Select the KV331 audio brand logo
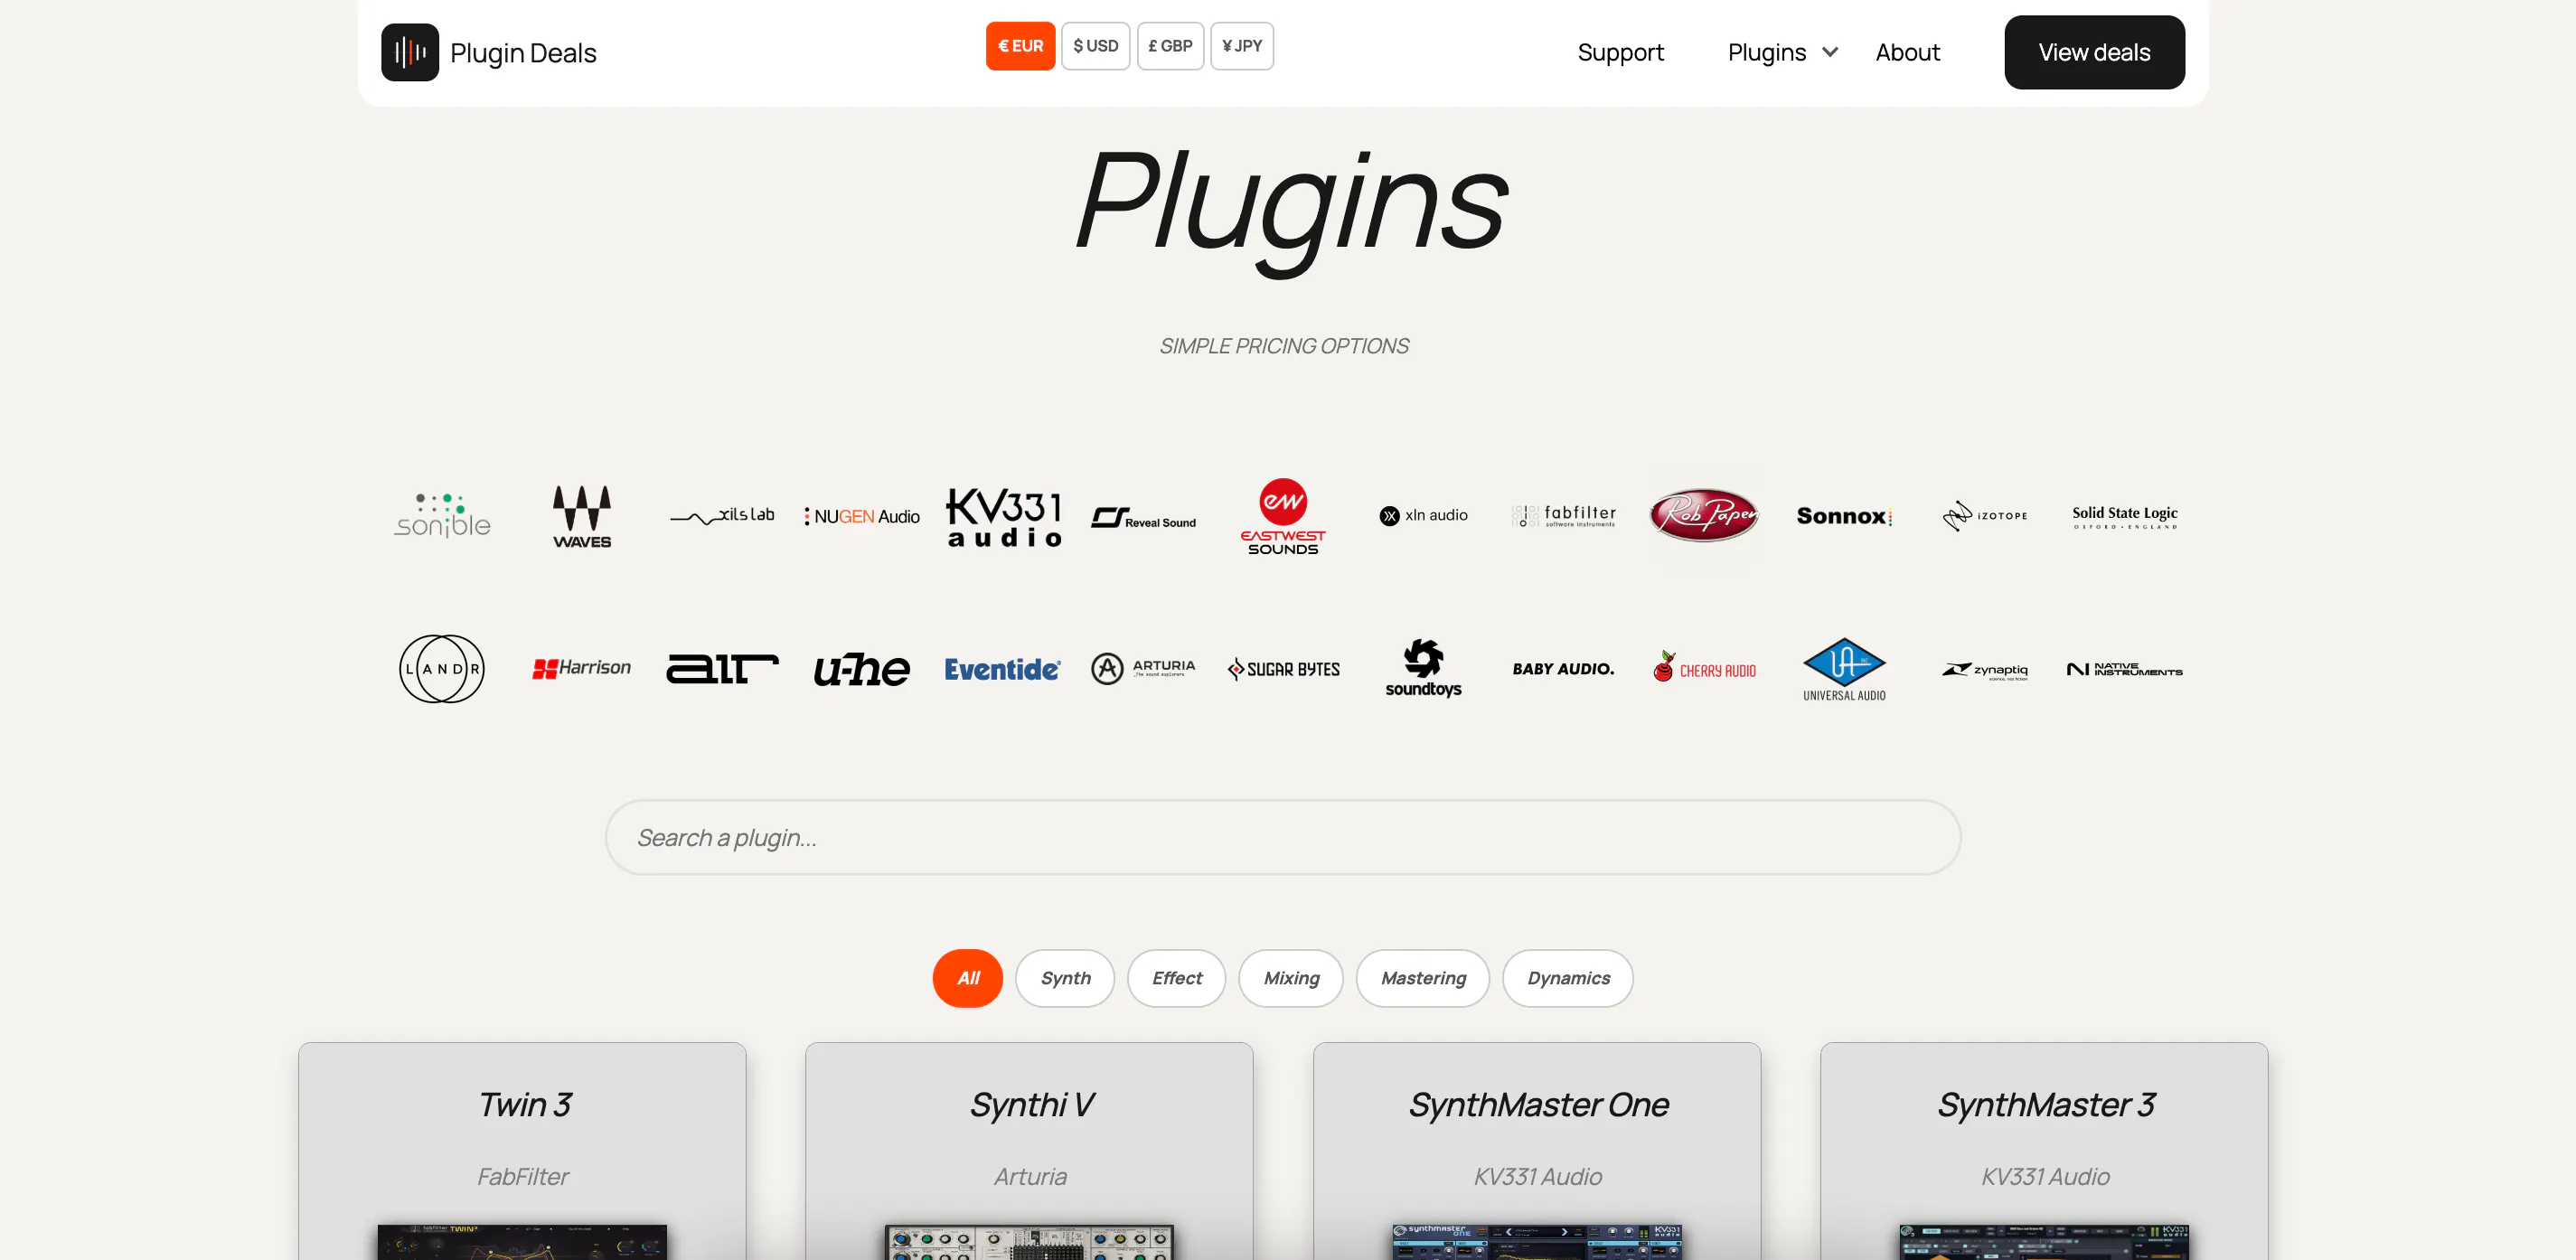 [1003, 516]
